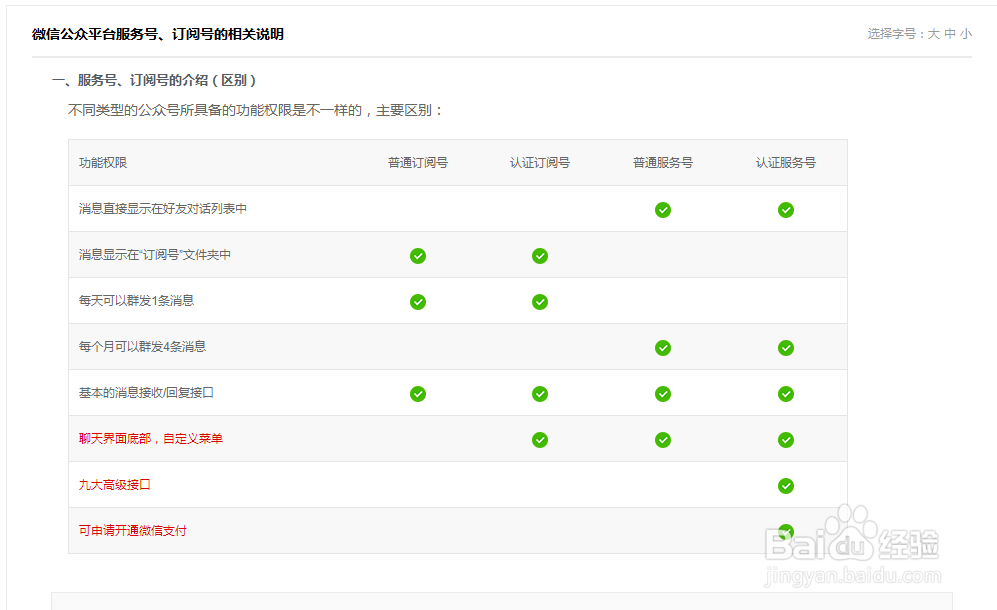Click the 认证订阅号 column header
997x610 pixels.
click(x=540, y=163)
